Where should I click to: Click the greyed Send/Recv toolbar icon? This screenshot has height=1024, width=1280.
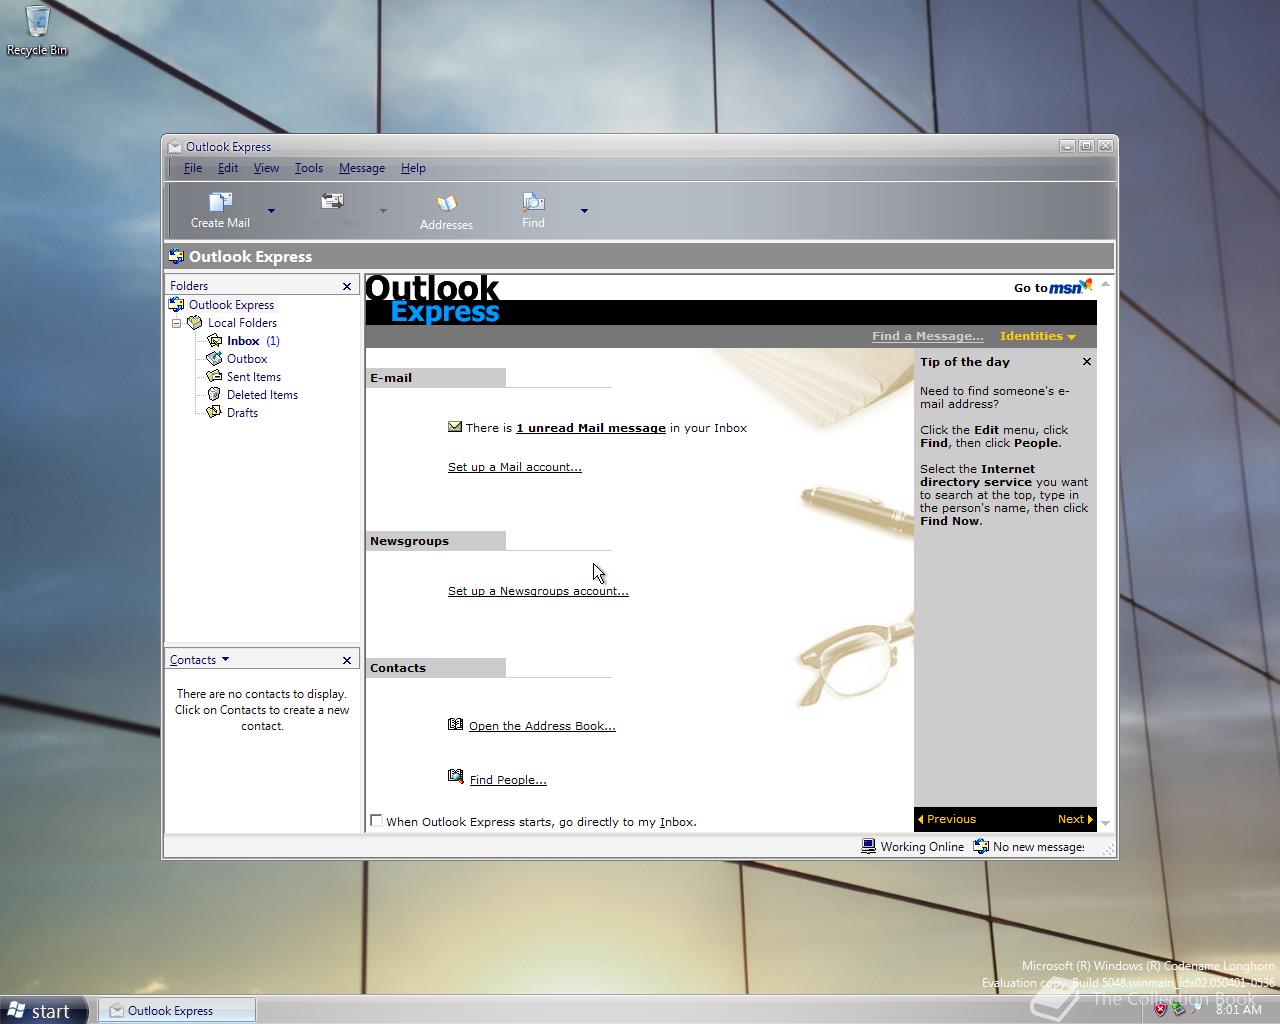[333, 202]
